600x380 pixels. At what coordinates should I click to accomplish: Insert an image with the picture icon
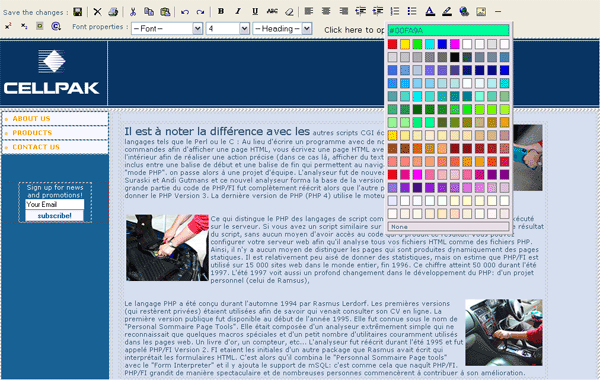[x=481, y=11]
